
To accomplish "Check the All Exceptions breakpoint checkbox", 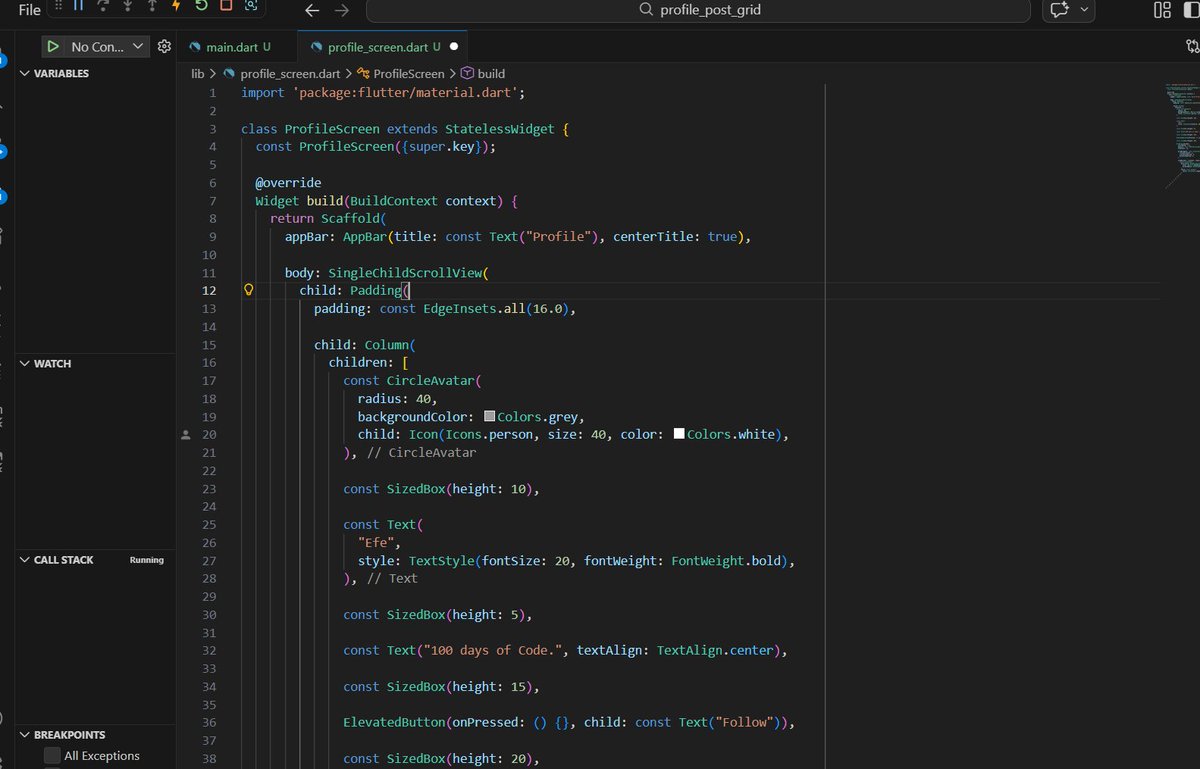I will 52,756.
